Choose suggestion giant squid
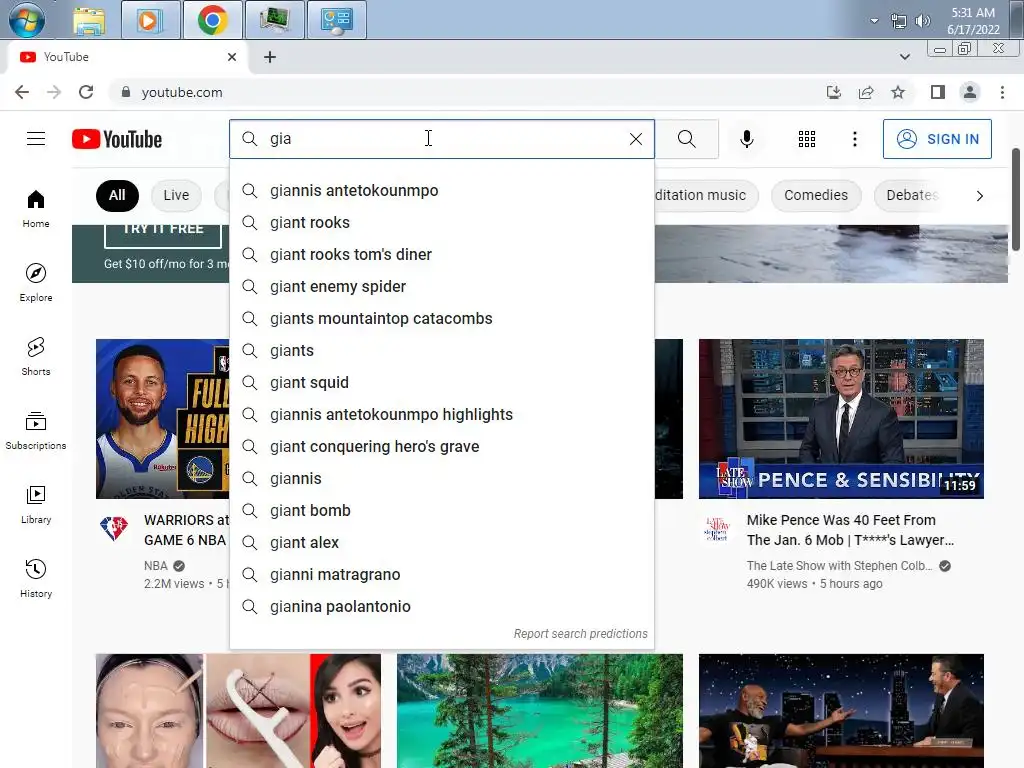This screenshot has width=1024, height=768. click(441, 383)
